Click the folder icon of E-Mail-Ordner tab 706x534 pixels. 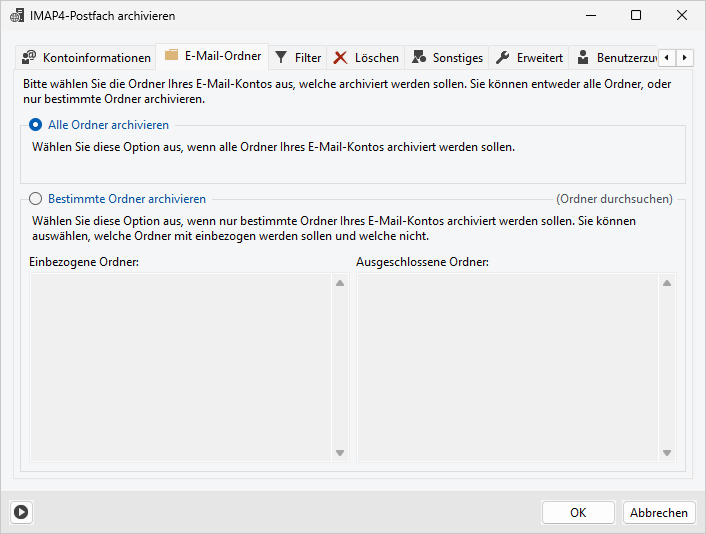(x=171, y=56)
